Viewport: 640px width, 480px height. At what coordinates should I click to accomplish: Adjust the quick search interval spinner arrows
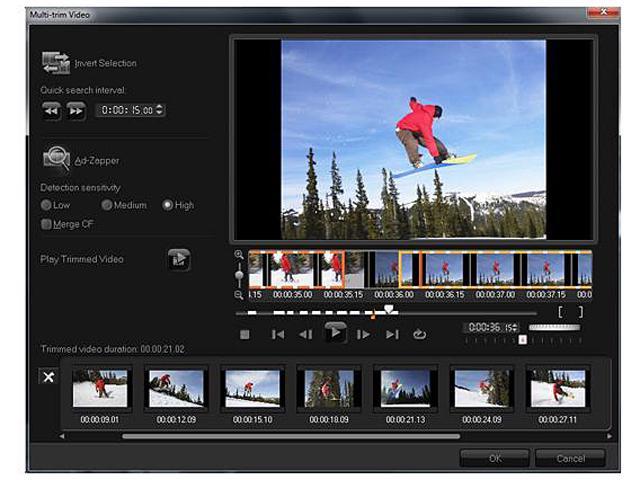coord(160,110)
